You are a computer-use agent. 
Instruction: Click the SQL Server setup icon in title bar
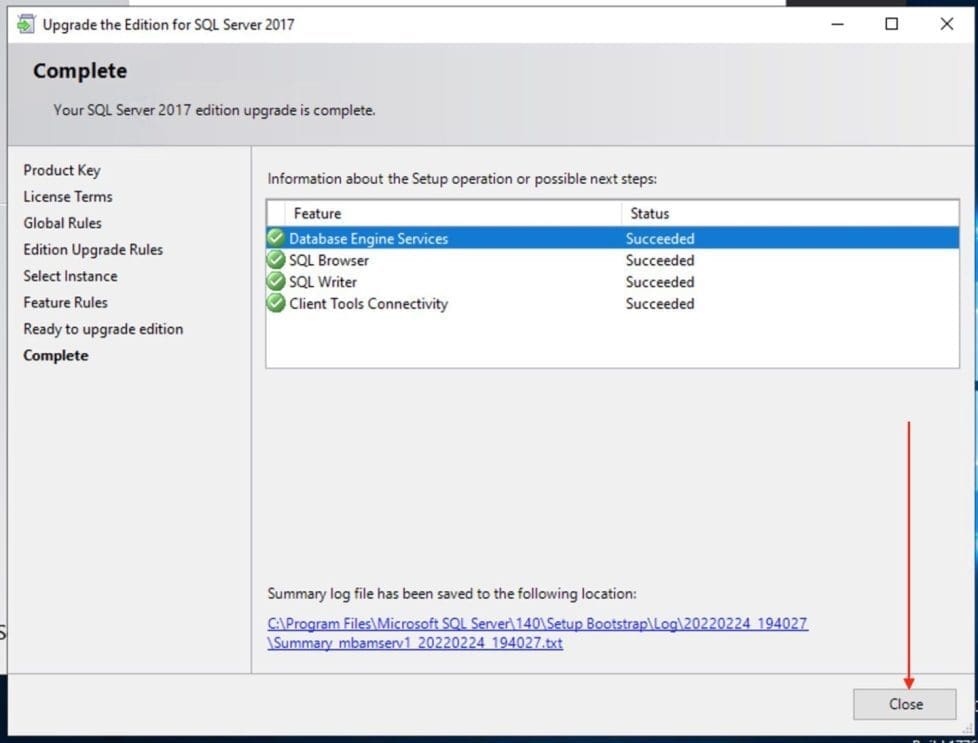tap(25, 24)
